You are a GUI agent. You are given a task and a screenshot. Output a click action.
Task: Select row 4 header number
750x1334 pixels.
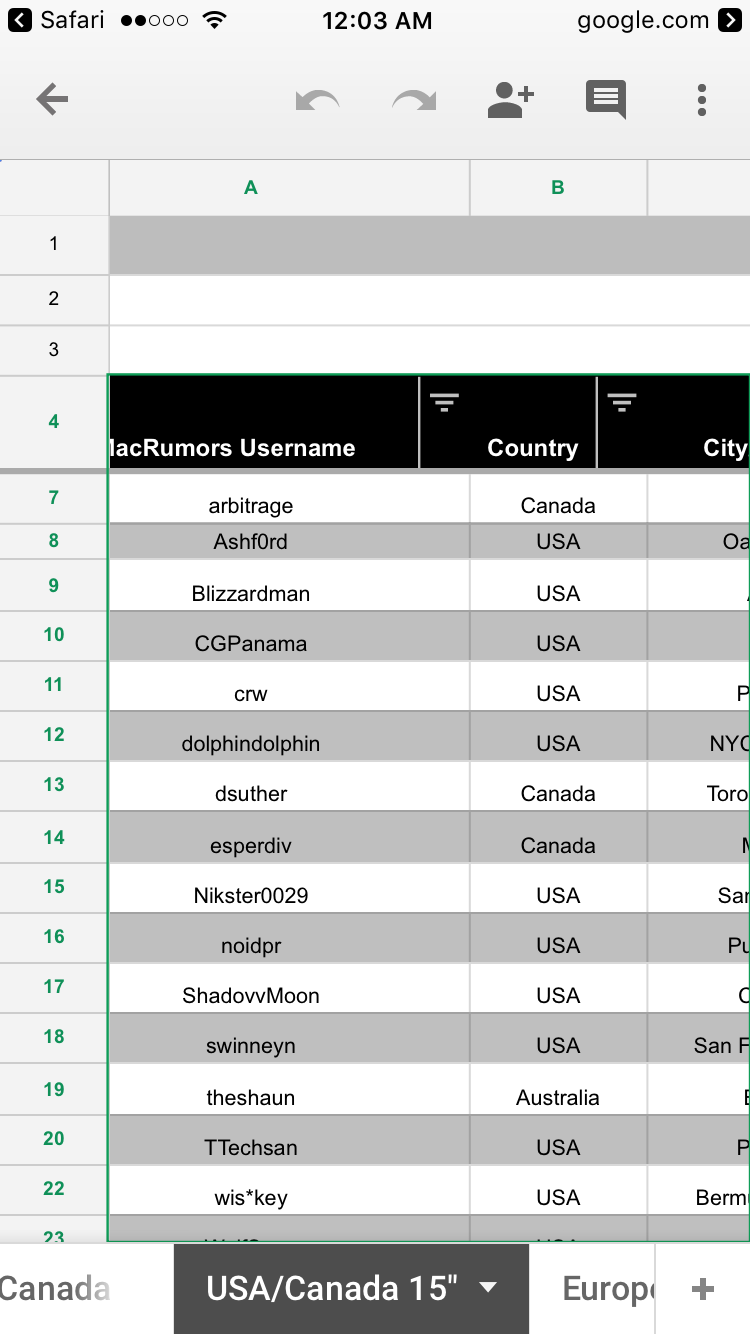pyautogui.click(x=54, y=422)
